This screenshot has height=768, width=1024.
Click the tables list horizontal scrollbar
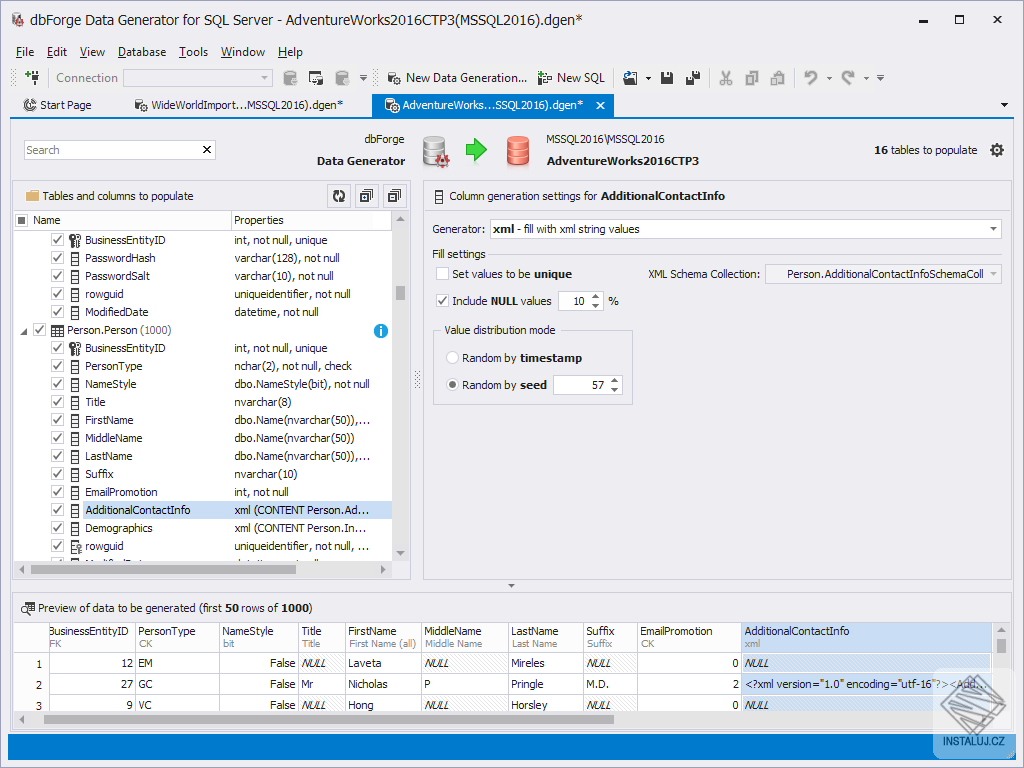pos(163,569)
